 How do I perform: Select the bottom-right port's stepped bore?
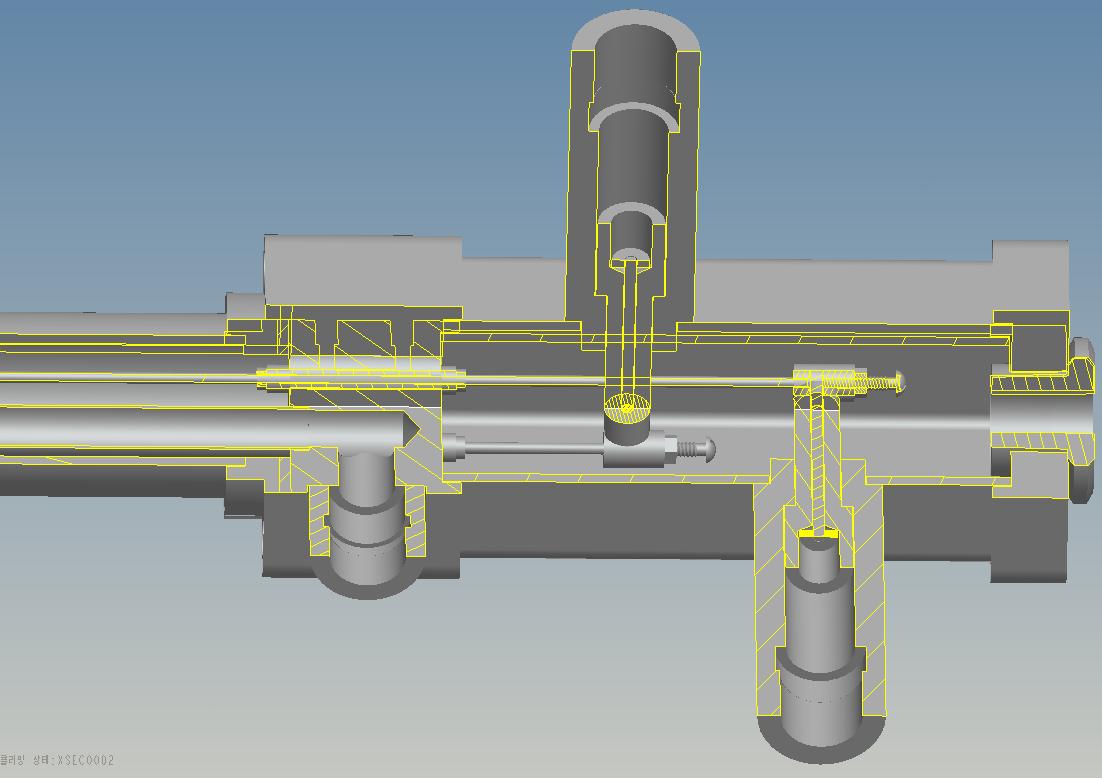(x=819, y=640)
